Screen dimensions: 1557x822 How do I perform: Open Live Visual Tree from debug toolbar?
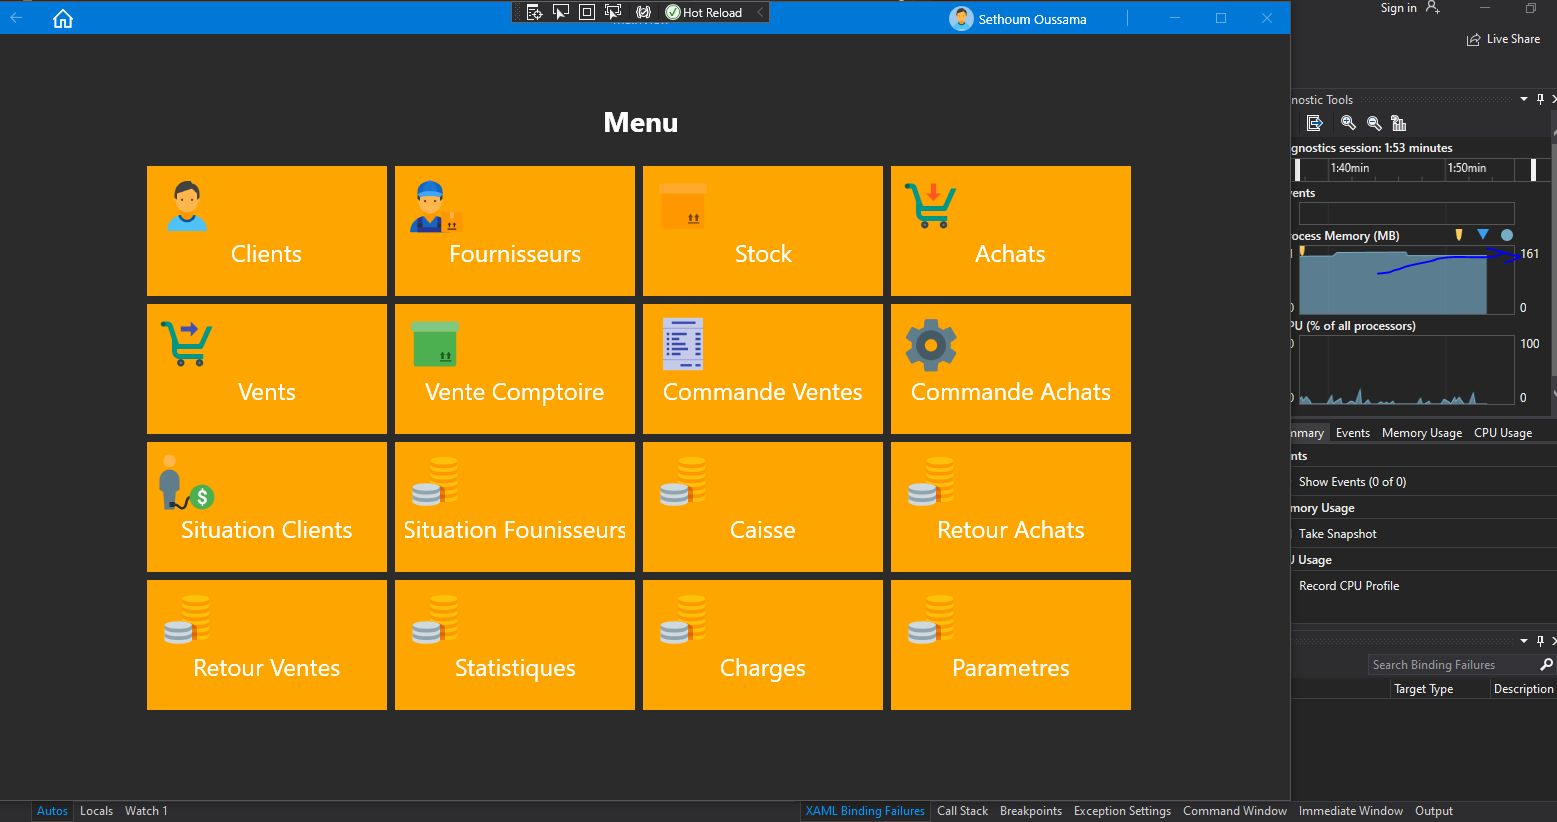(x=535, y=12)
